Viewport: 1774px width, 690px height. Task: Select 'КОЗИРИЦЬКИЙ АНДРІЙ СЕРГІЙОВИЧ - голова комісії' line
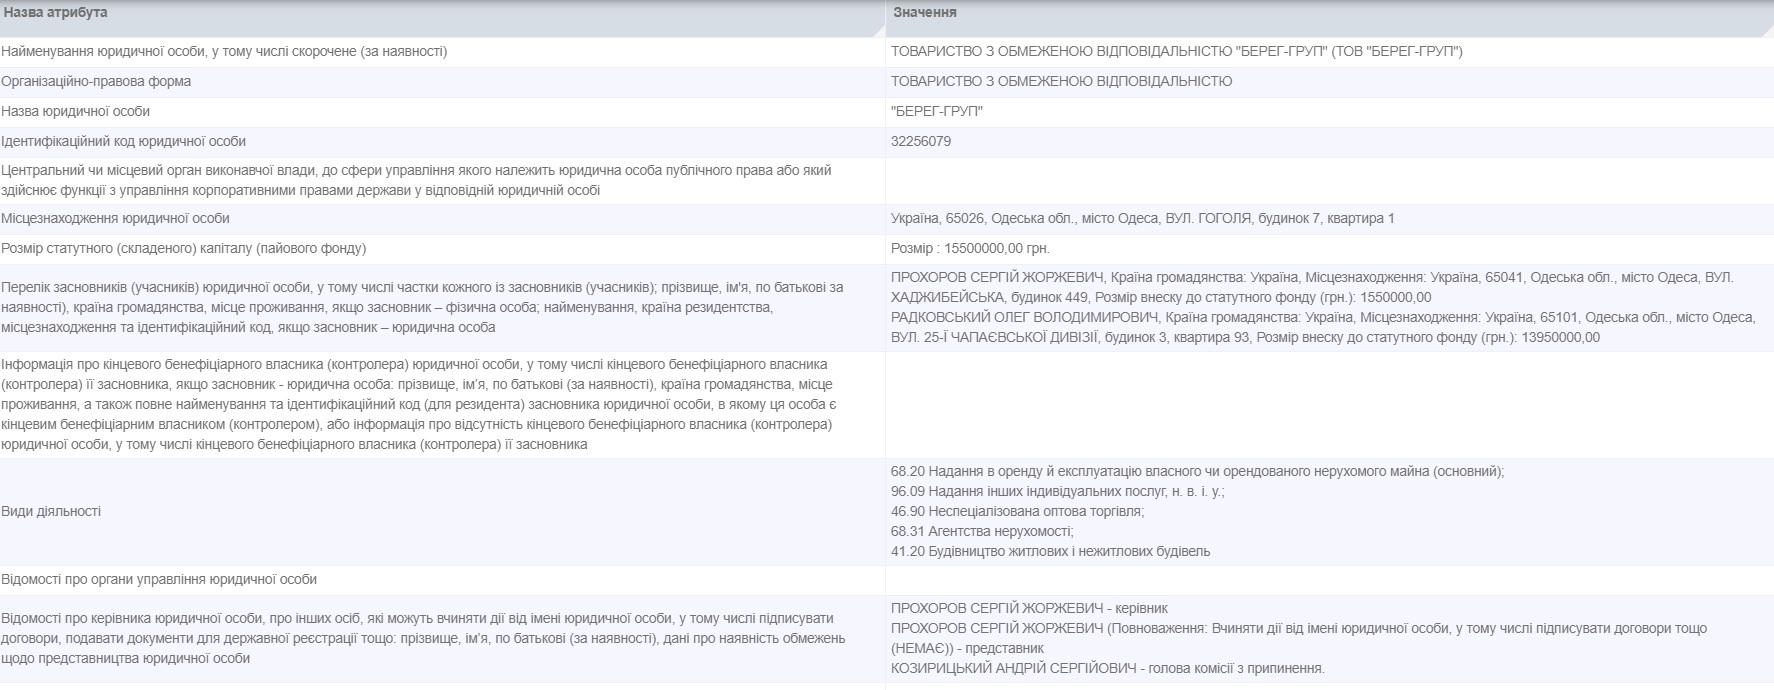click(1108, 668)
